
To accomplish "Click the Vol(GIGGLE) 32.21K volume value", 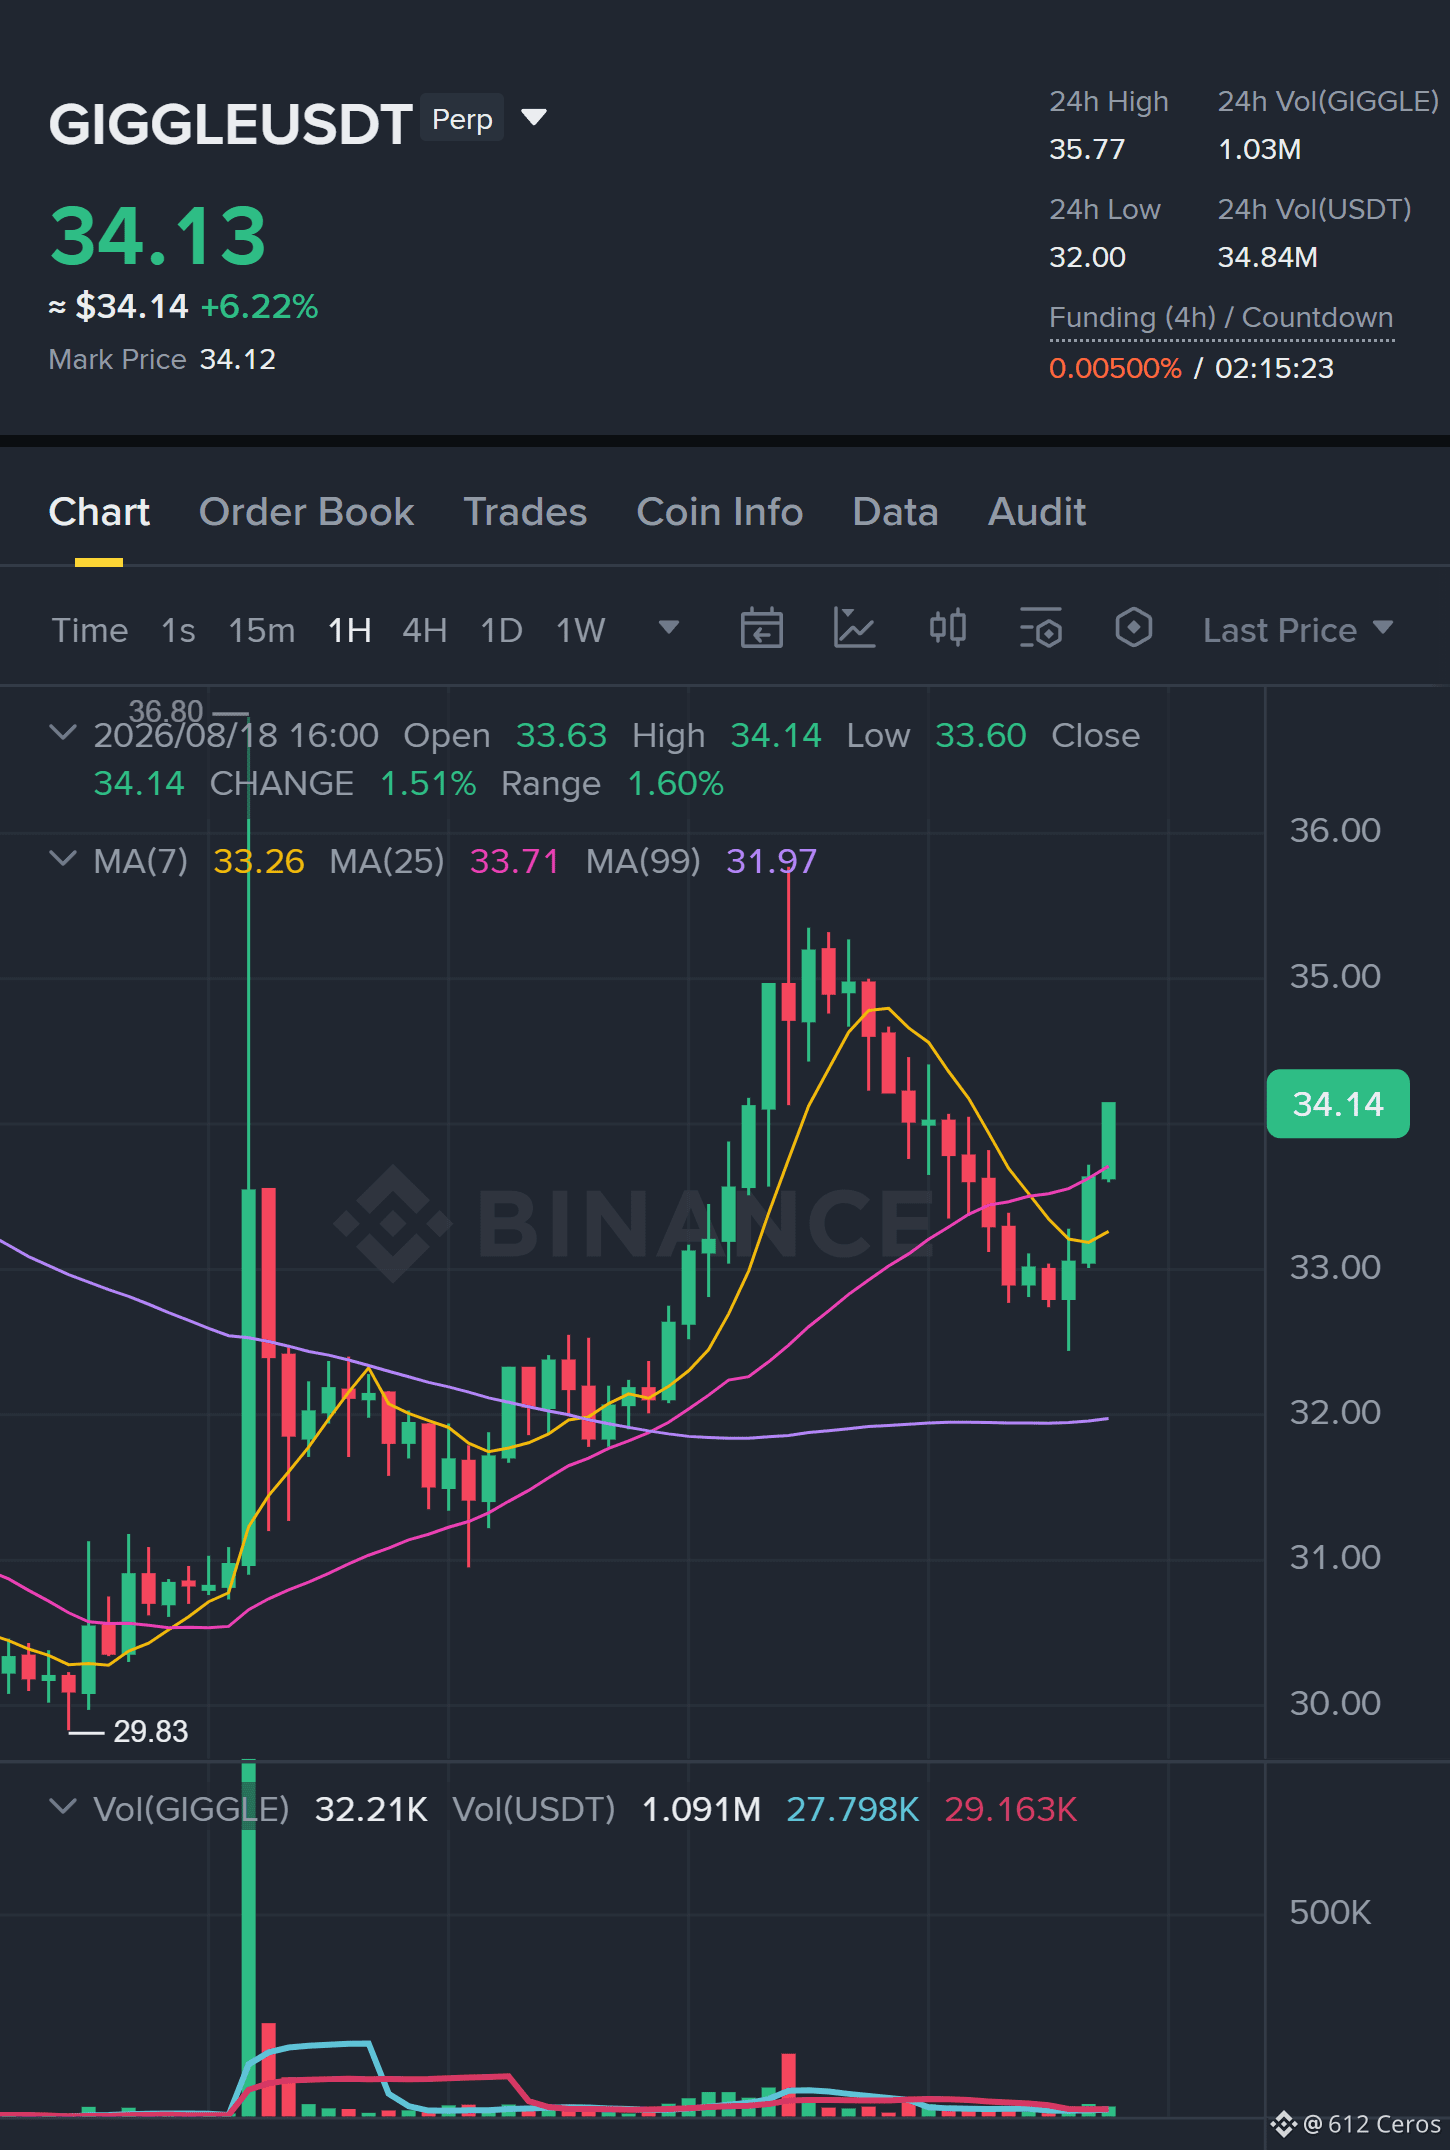I will click(371, 1809).
